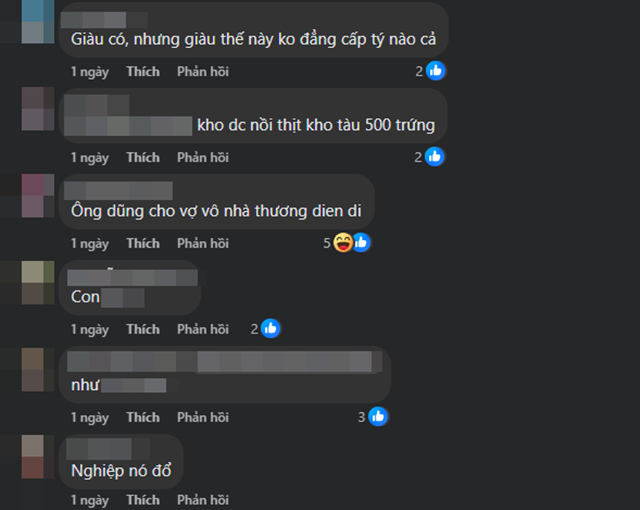Reply to 'Giàu có' comment with Phản hồi
The width and height of the screenshot is (640, 510).
(203, 71)
